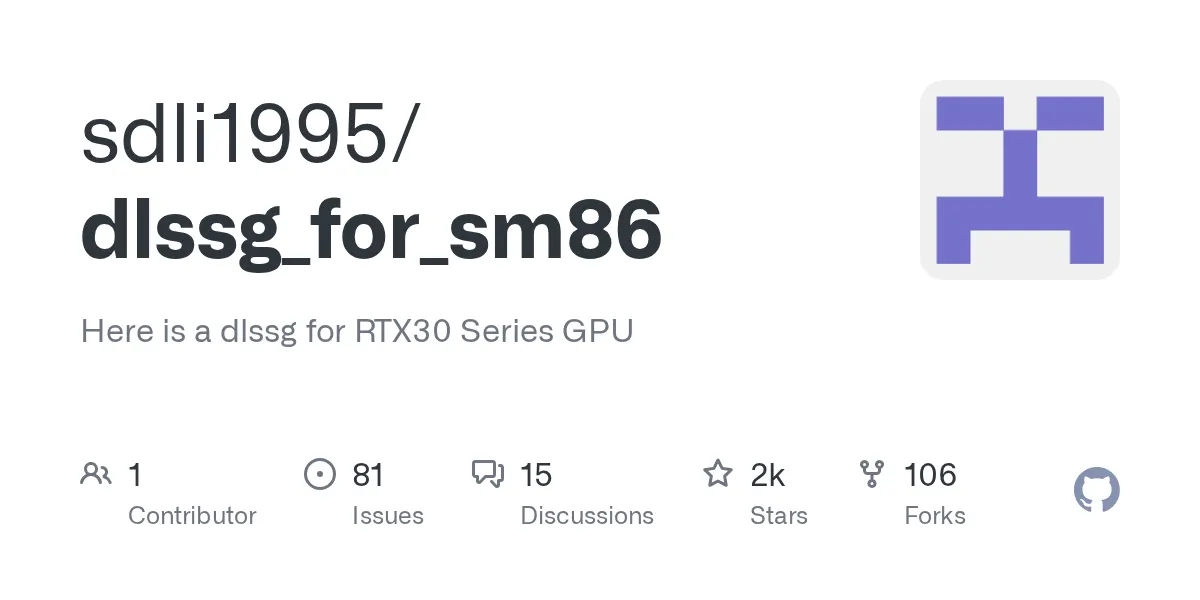Select the issue count 81
This screenshot has width=1200, height=600.
click(x=368, y=475)
